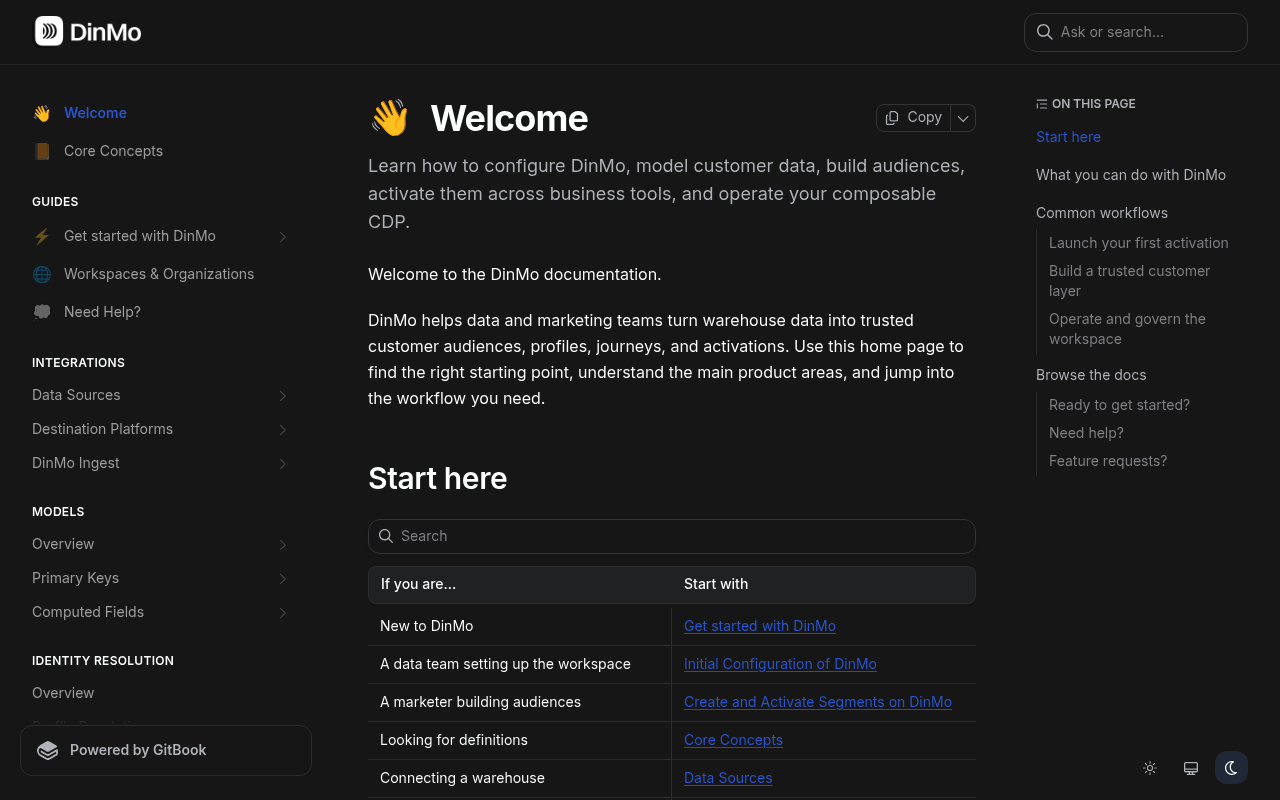1280x800 pixels.
Task: Click the GitBook logo icon in the footer
Action: [48, 750]
